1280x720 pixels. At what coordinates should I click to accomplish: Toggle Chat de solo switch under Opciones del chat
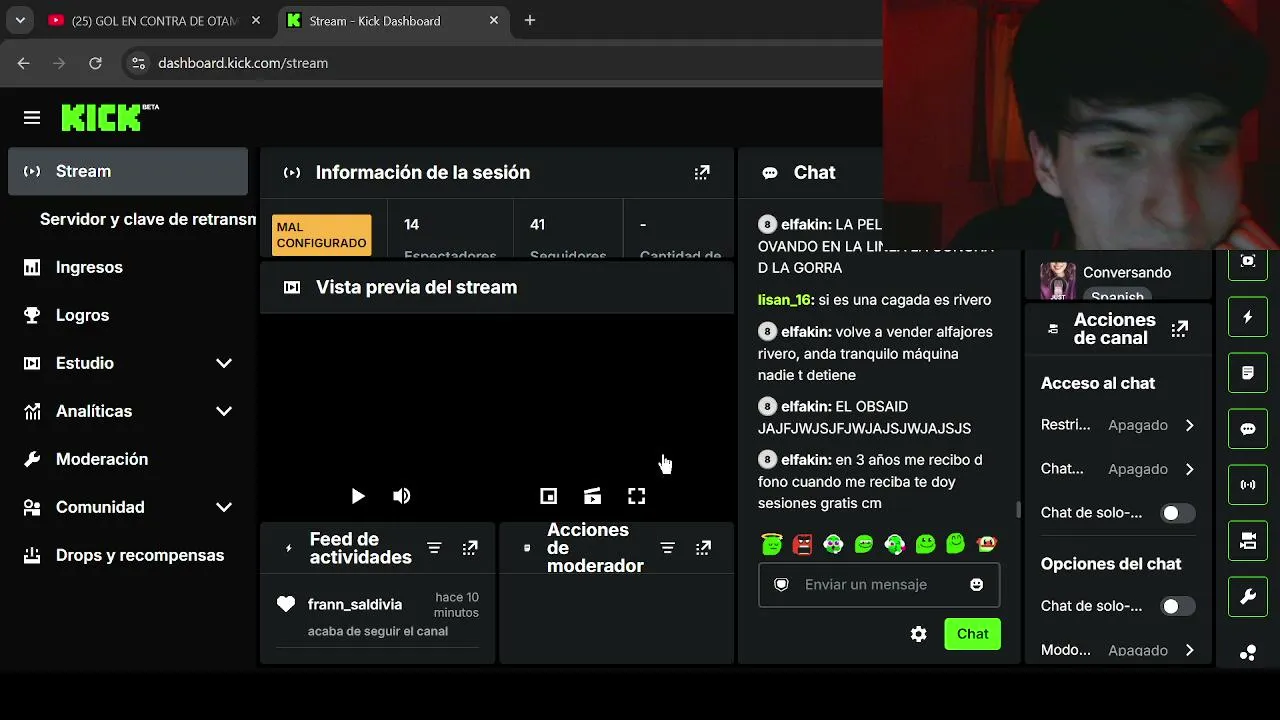1177,606
